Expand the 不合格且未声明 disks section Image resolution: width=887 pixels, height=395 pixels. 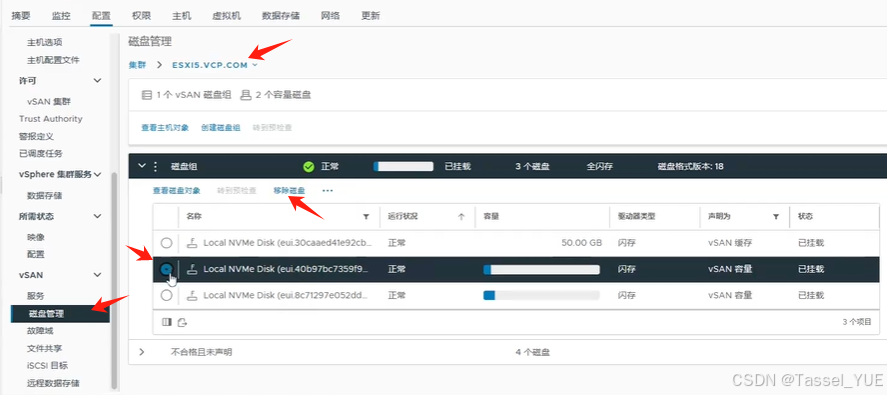(142, 352)
